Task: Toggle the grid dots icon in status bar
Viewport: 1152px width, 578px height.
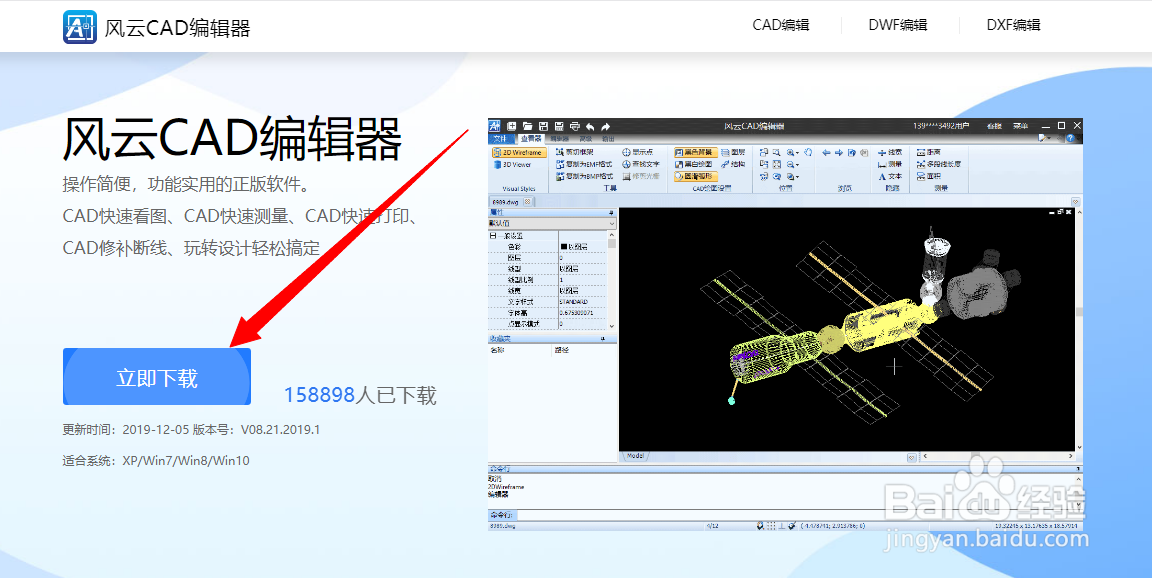Action: 771,525
